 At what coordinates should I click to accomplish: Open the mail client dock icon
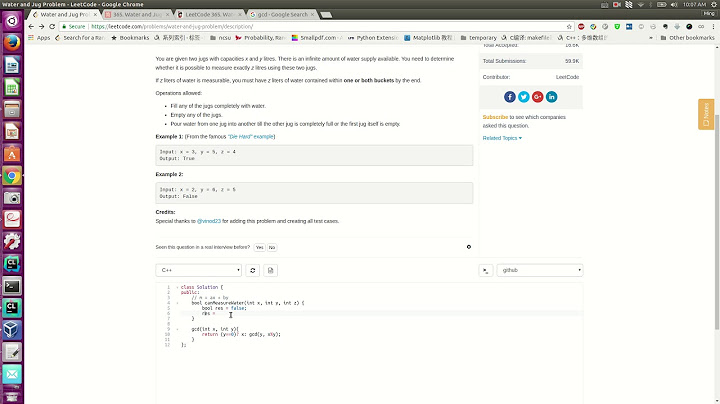(x=12, y=374)
